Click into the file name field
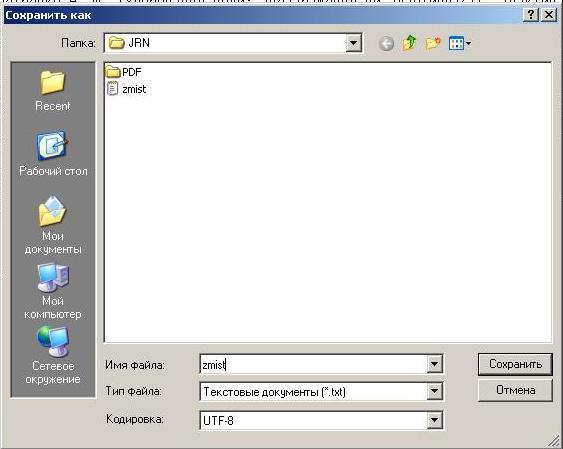 pos(313,365)
